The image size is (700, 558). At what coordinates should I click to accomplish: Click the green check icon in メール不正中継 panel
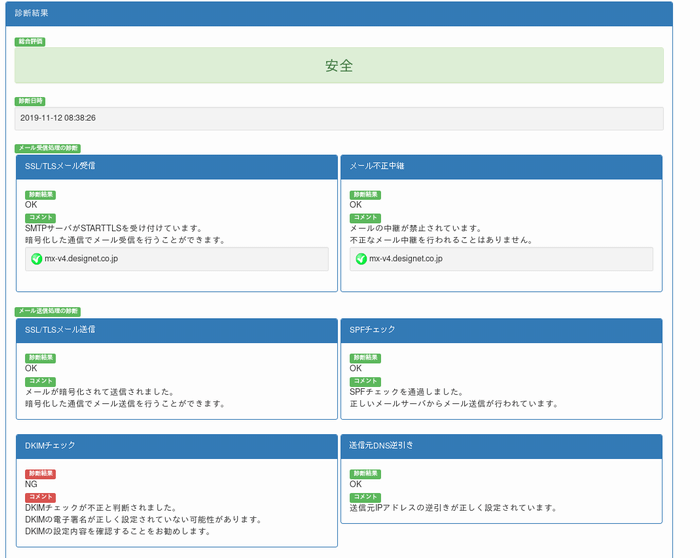pos(361,259)
